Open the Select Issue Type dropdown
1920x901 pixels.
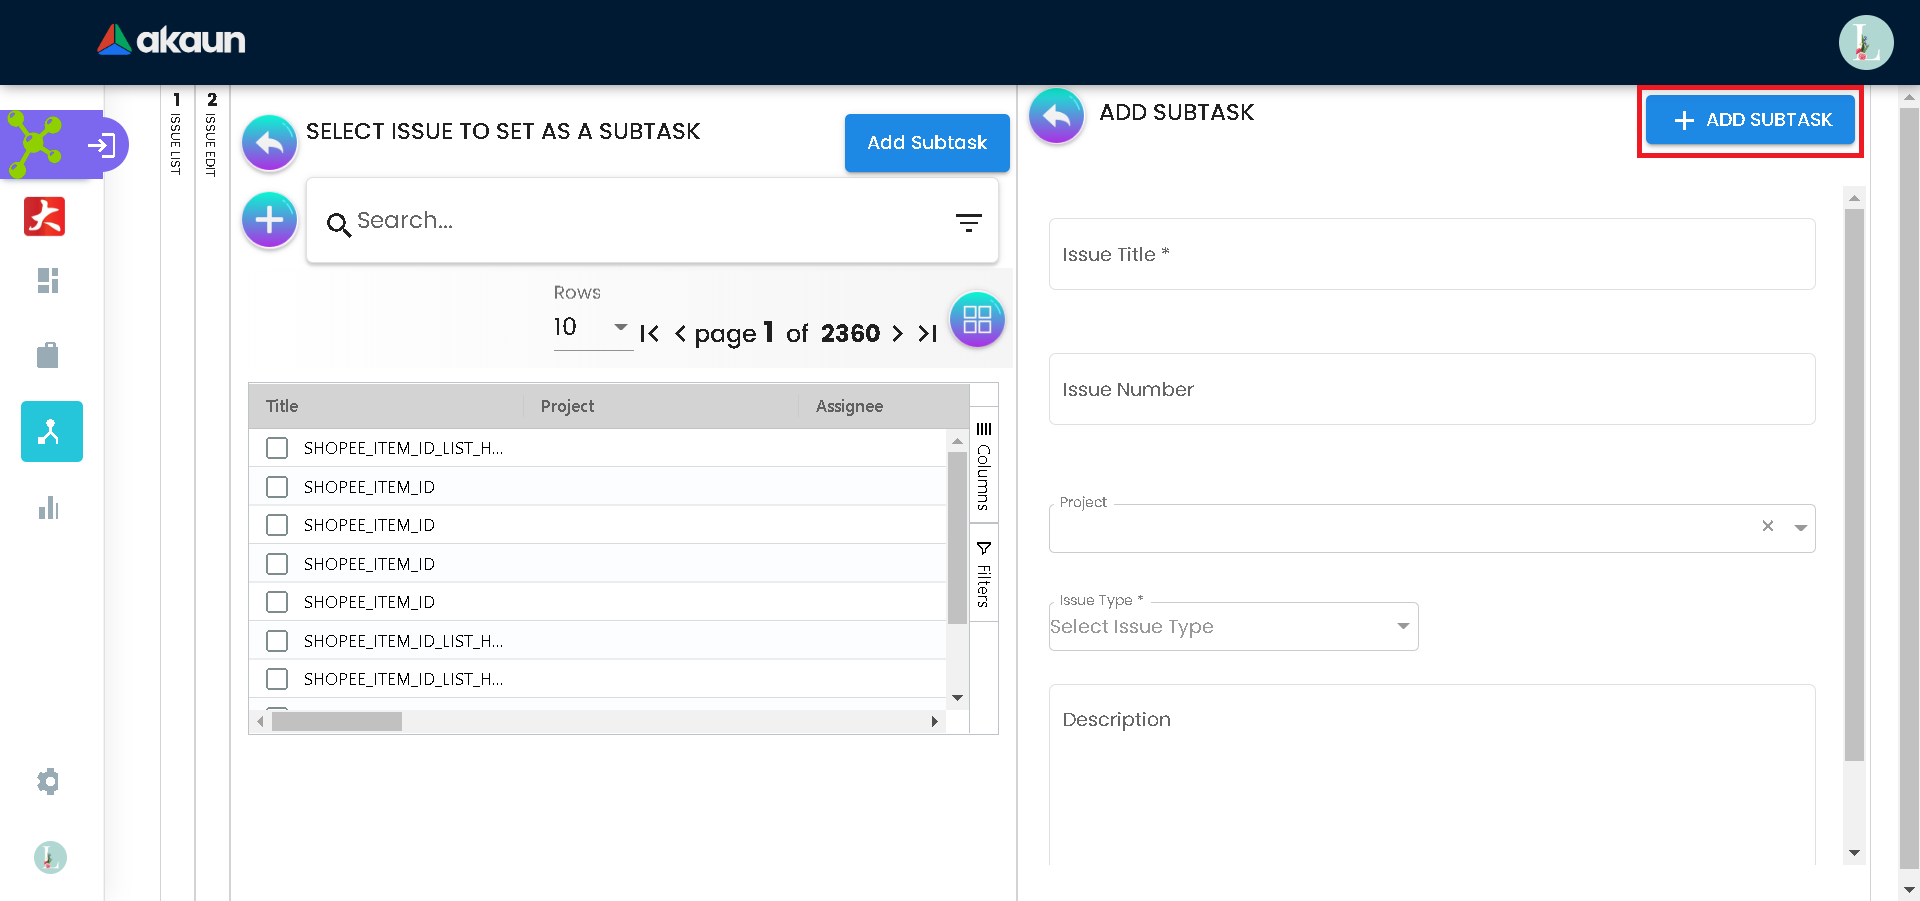point(1232,627)
